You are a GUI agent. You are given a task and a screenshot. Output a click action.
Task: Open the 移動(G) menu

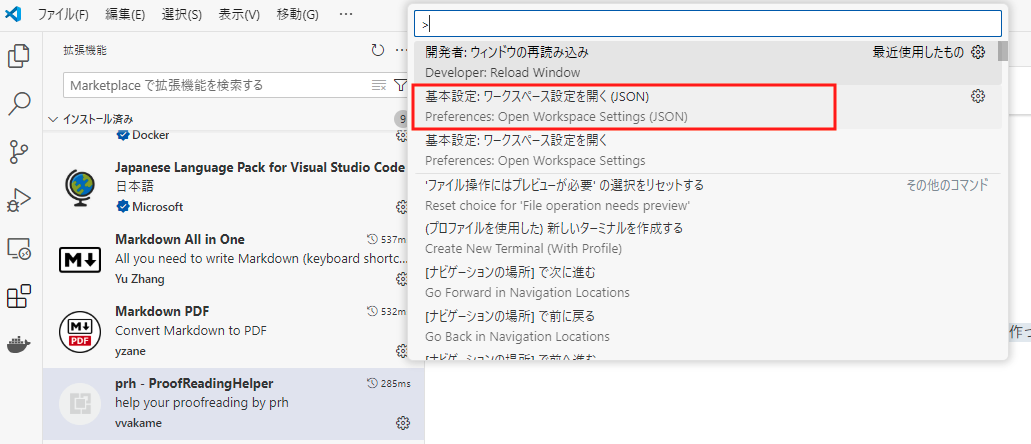(x=298, y=14)
